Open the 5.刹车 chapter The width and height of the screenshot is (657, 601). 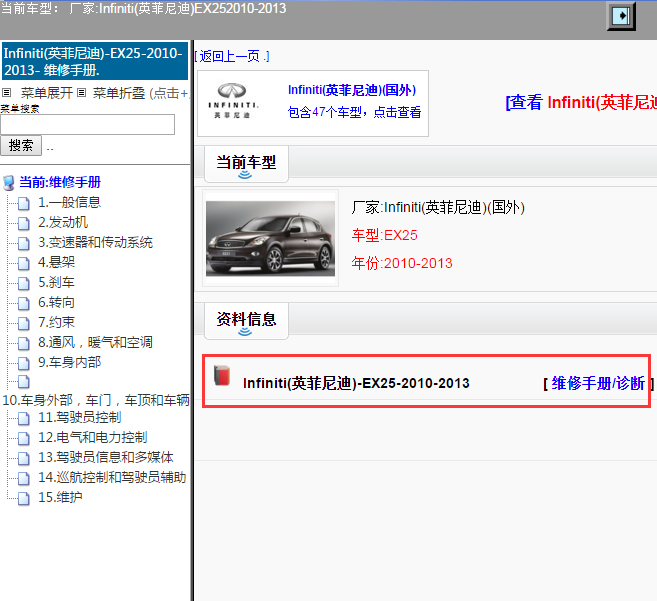[57, 282]
